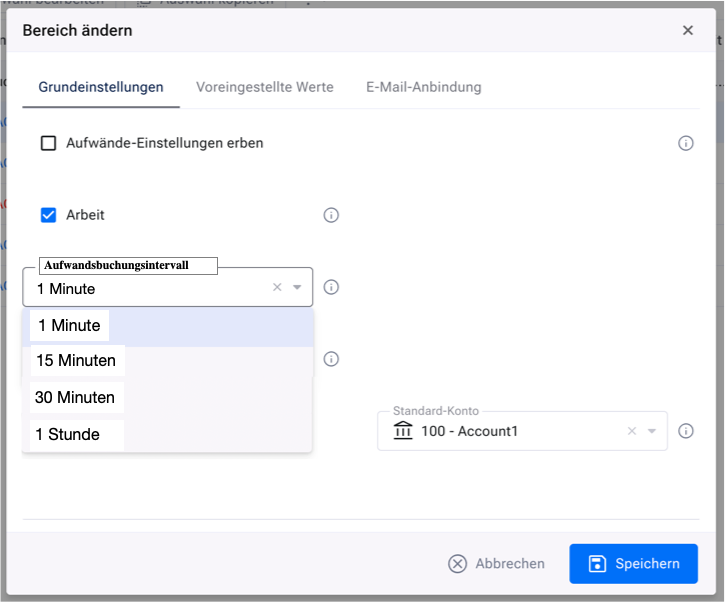Select 15 Minuten from interval list

tap(76, 361)
